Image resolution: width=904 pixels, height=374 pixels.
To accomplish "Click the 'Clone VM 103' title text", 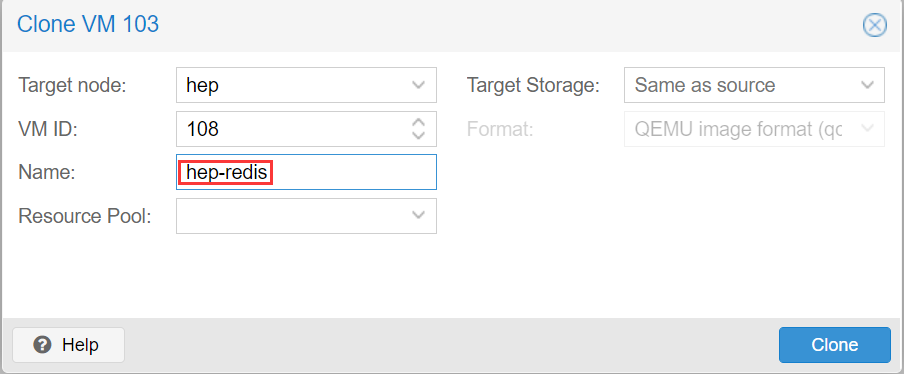I will pos(88,25).
